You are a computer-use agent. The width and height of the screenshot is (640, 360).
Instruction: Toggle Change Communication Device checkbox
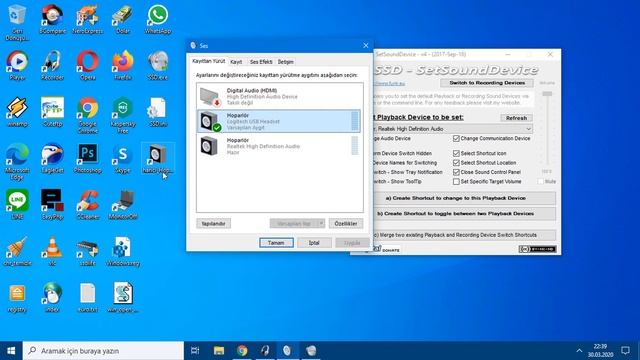[456, 139]
